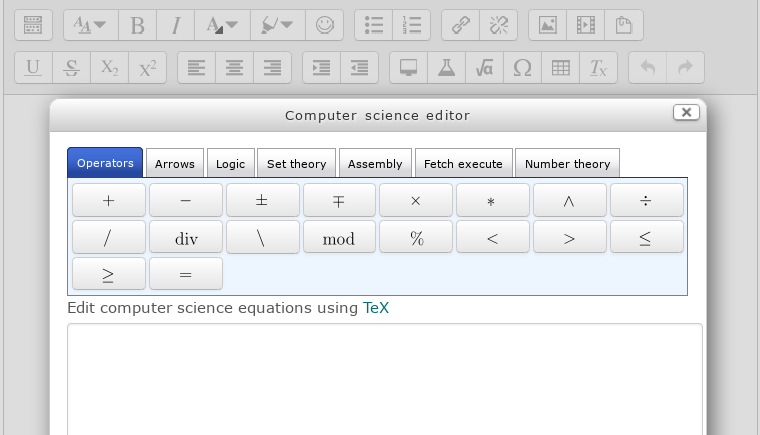The height and width of the screenshot is (435, 760).
Task: Insert the minus operator
Action: (186, 200)
